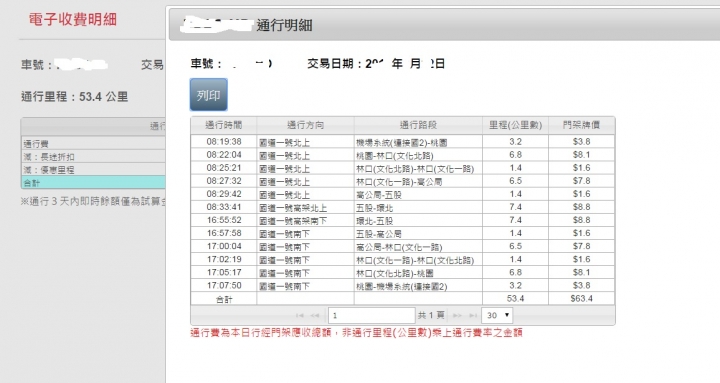Click the 五股-環北 segment cell

click(418, 208)
